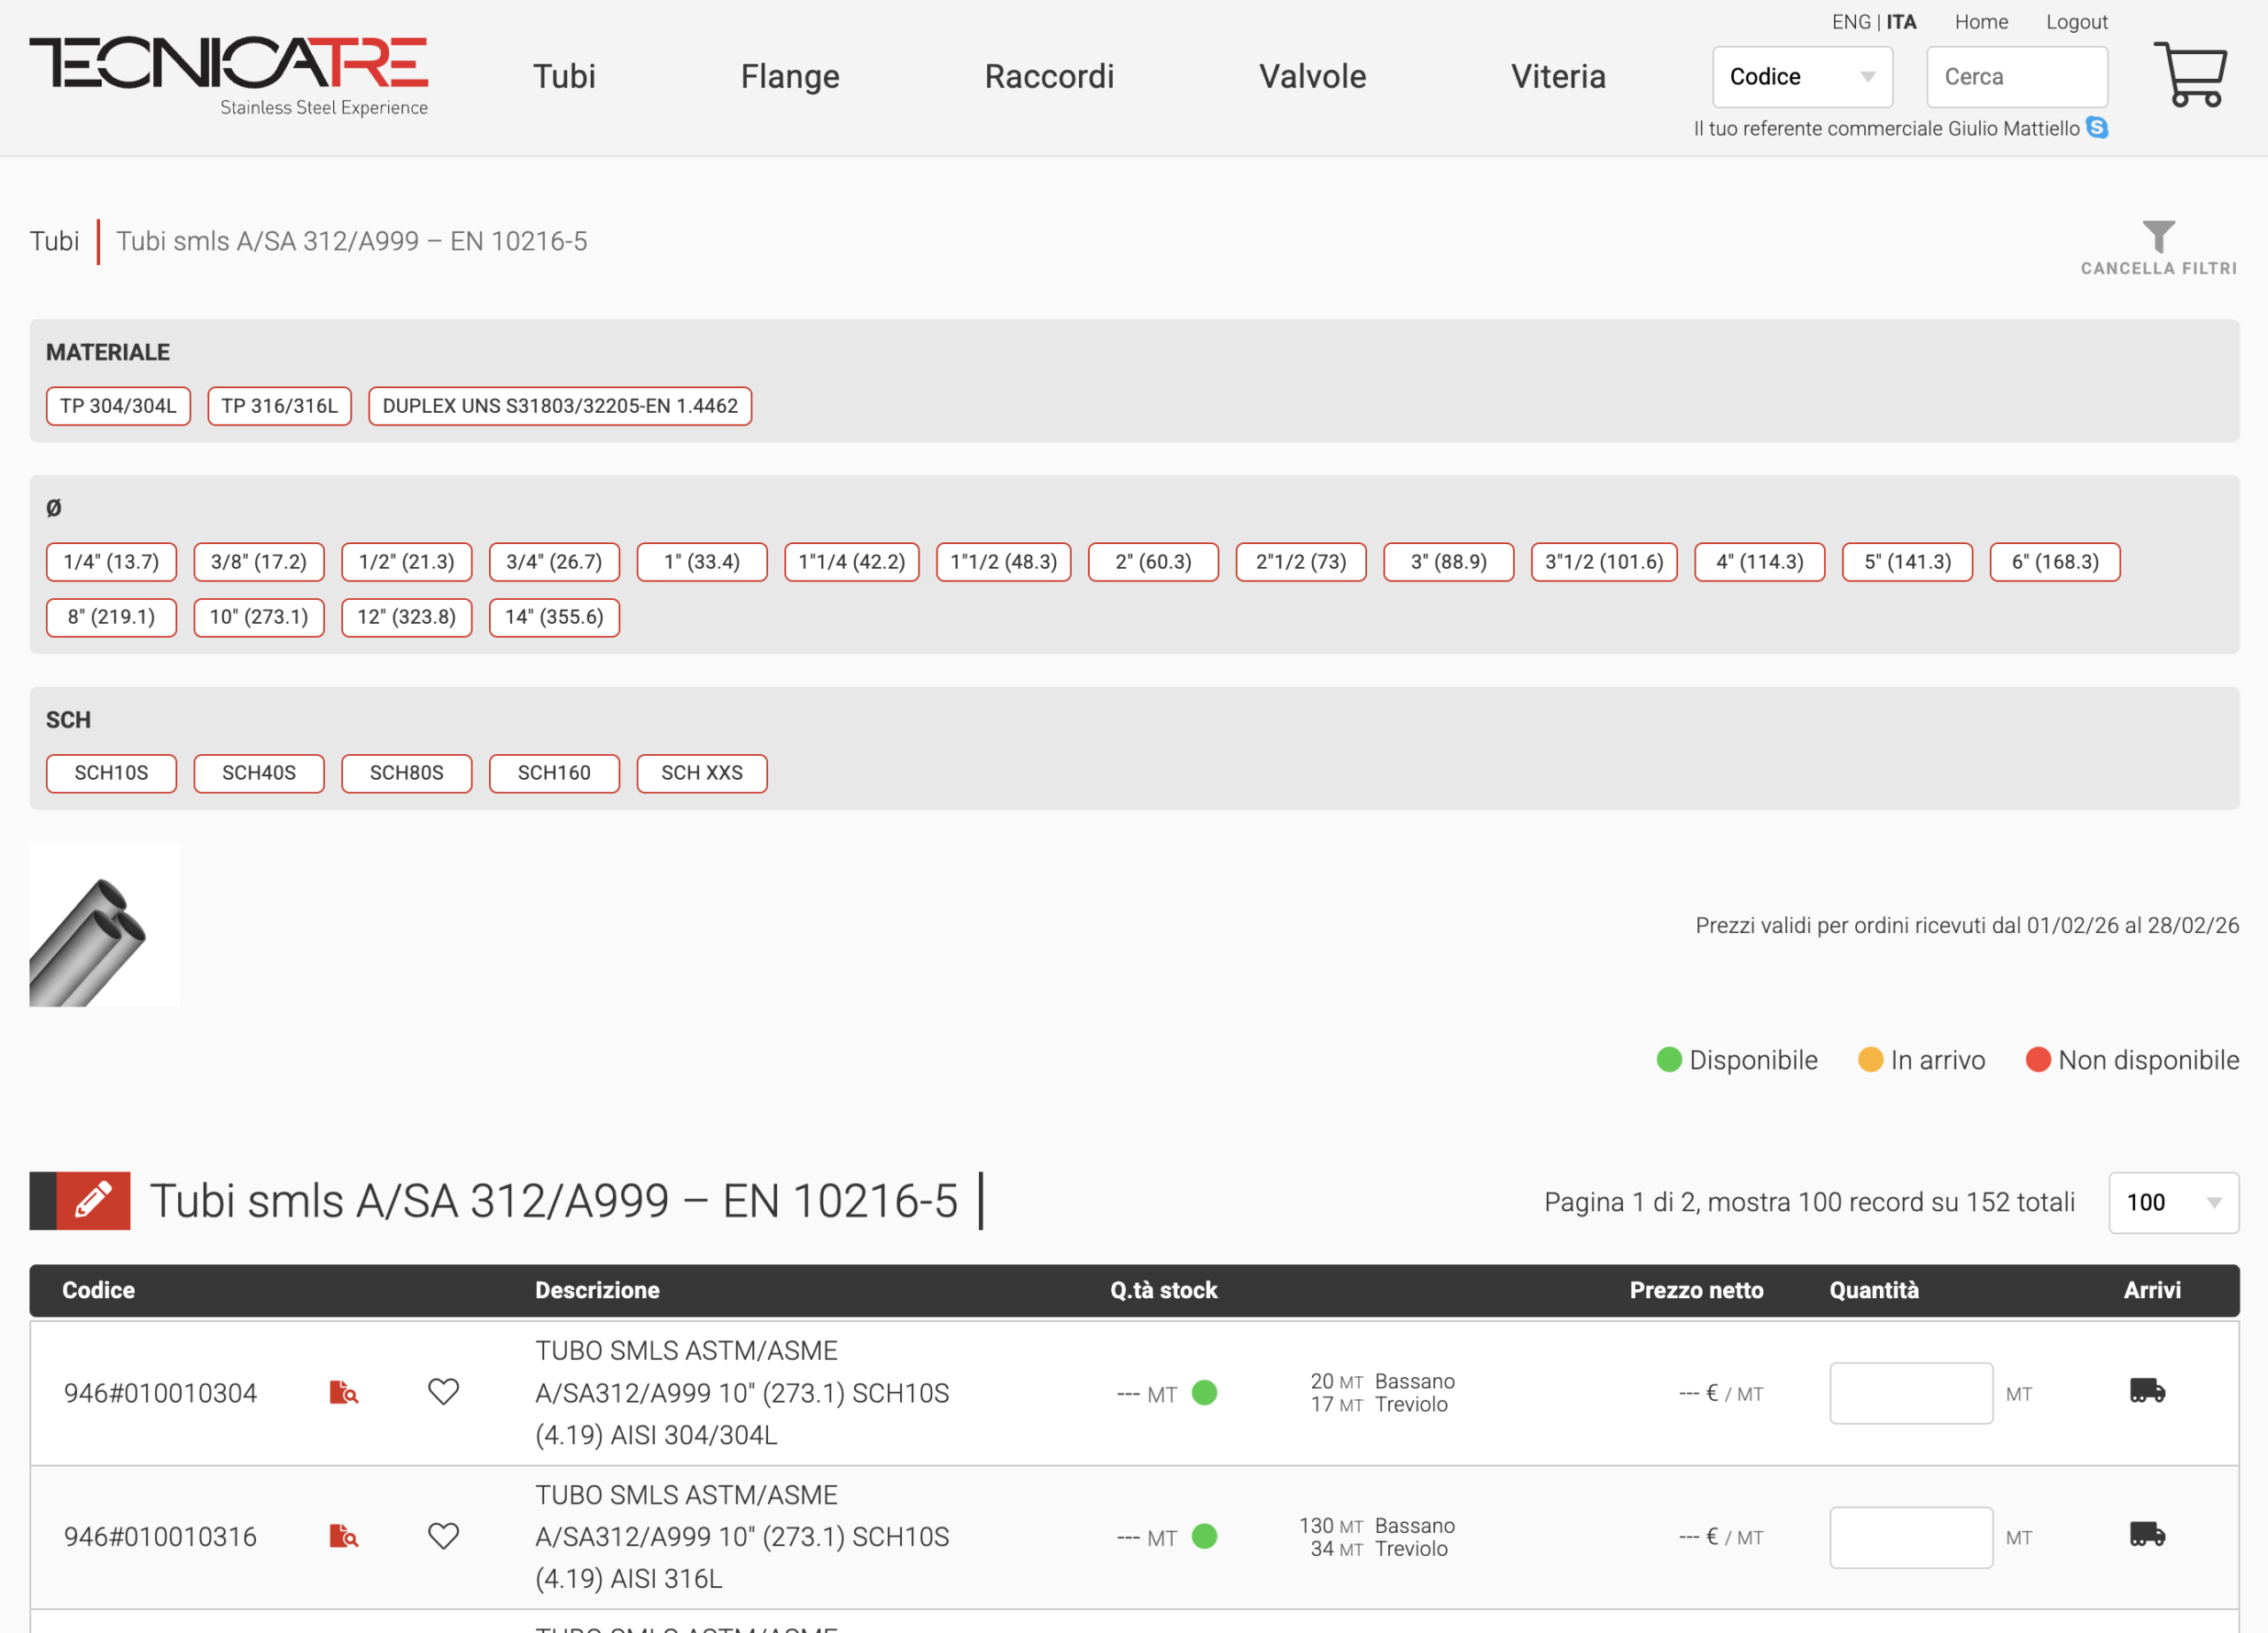This screenshot has width=2268, height=1633.
Task: Switch language to ENG
Action: tap(1850, 22)
